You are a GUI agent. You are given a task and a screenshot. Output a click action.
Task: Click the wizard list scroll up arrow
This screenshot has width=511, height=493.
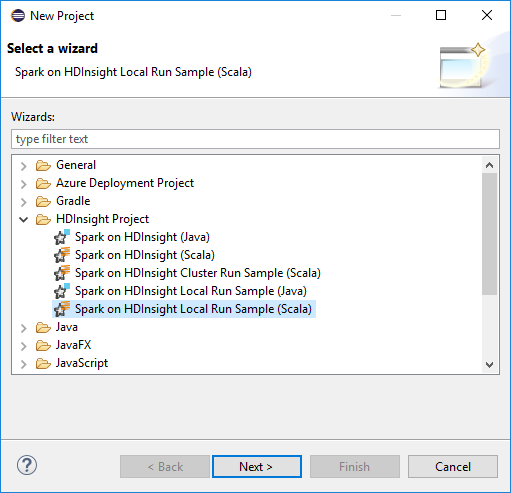(489, 165)
